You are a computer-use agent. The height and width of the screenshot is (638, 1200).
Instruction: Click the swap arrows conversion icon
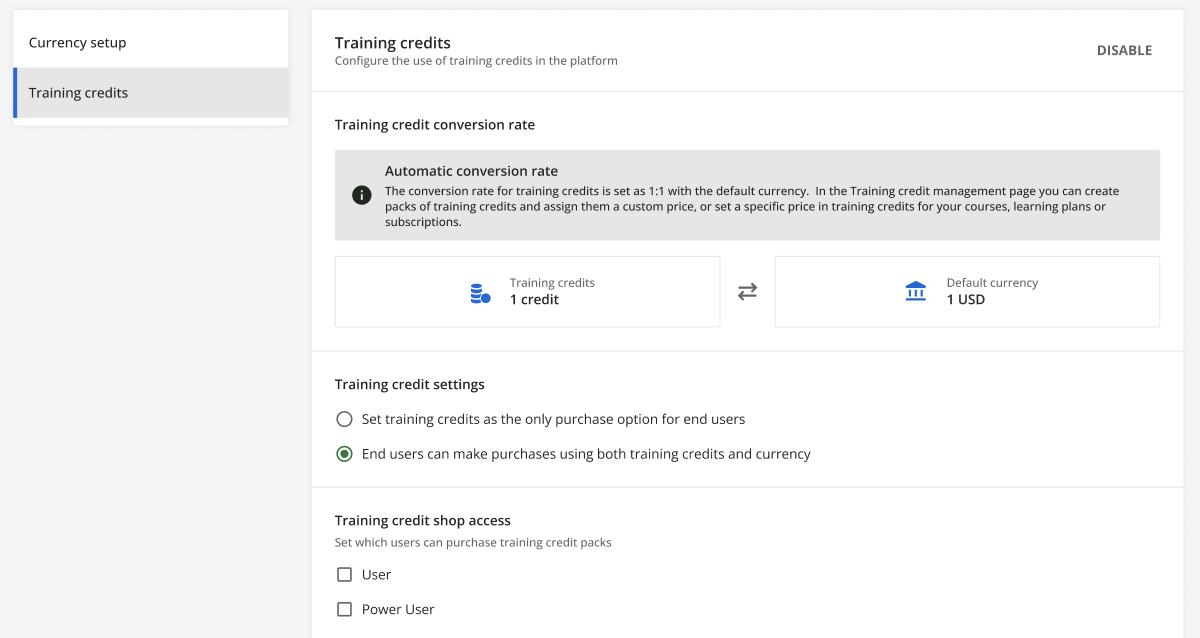pos(747,292)
